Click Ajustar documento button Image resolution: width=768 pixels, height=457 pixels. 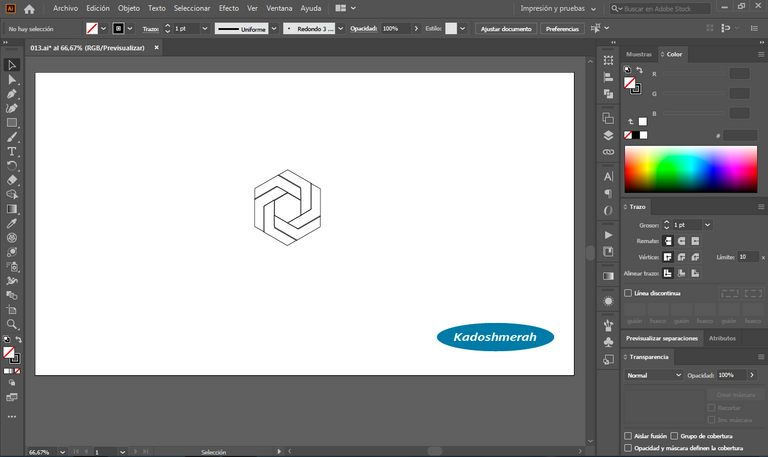pos(506,29)
